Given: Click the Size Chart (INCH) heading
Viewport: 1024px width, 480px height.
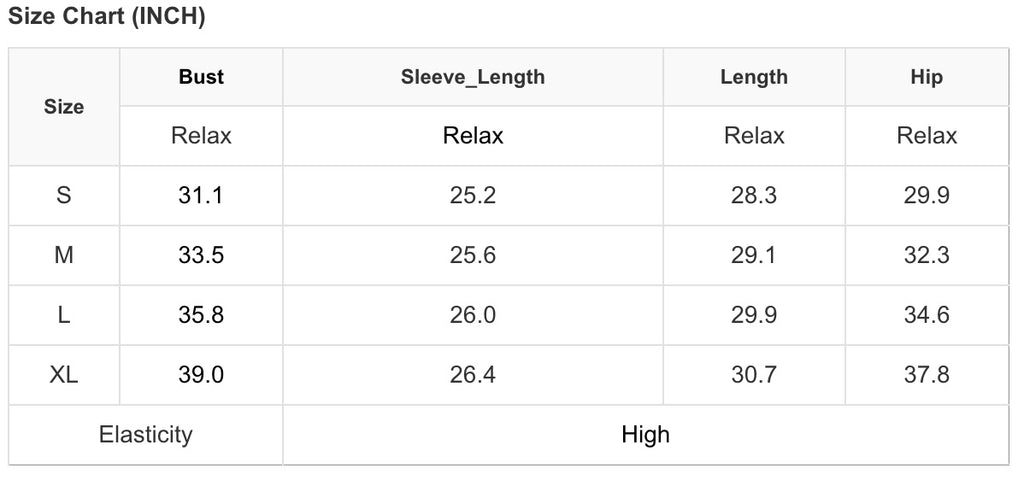Looking at the screenshot, I should click(107, 17).
